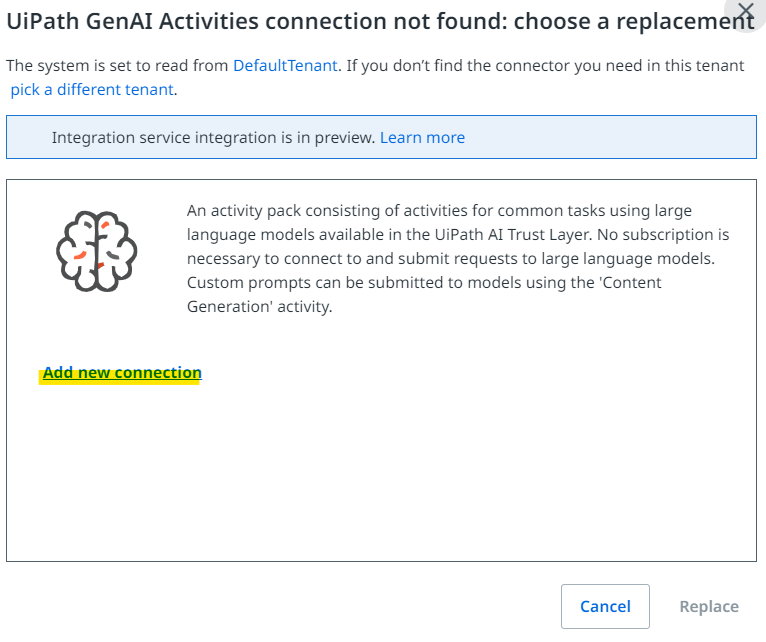Open the DefaultTenant link
This screenshot has height=642, width=766.
click(285, 65)
